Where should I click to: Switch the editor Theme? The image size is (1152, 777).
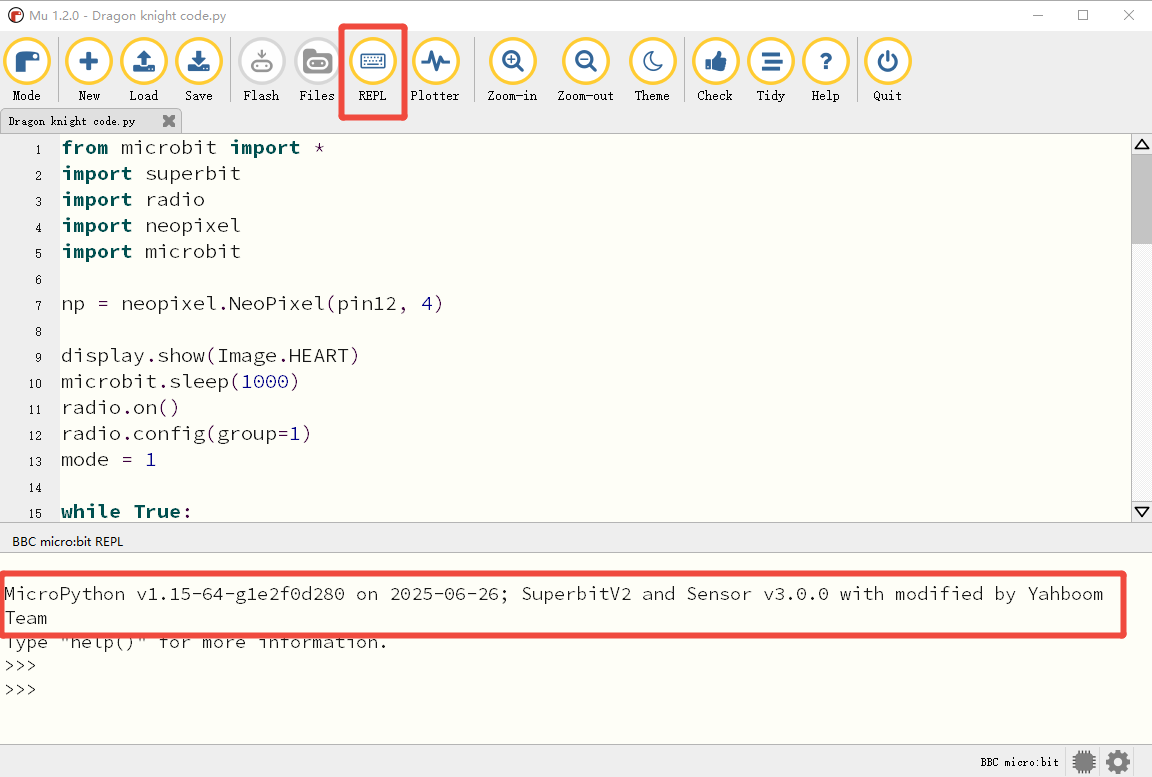coord(652,71)
